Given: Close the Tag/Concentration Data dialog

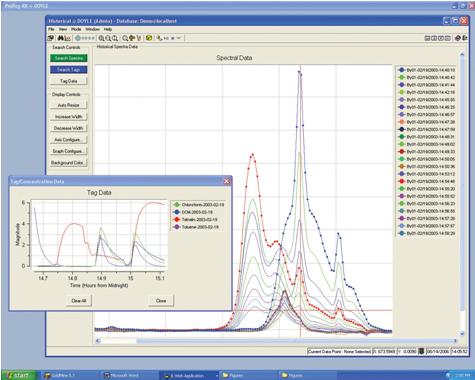Looking at the screenshot, I should click(x=227, y=181).
